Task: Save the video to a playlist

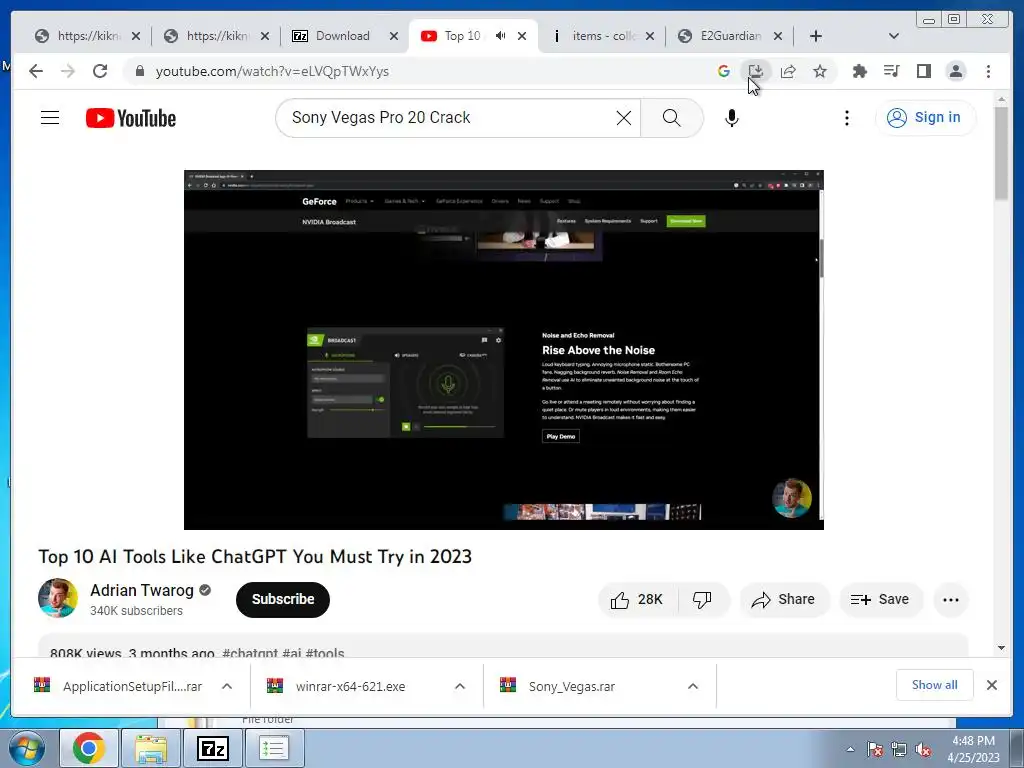Action: (x=880, y=600)
